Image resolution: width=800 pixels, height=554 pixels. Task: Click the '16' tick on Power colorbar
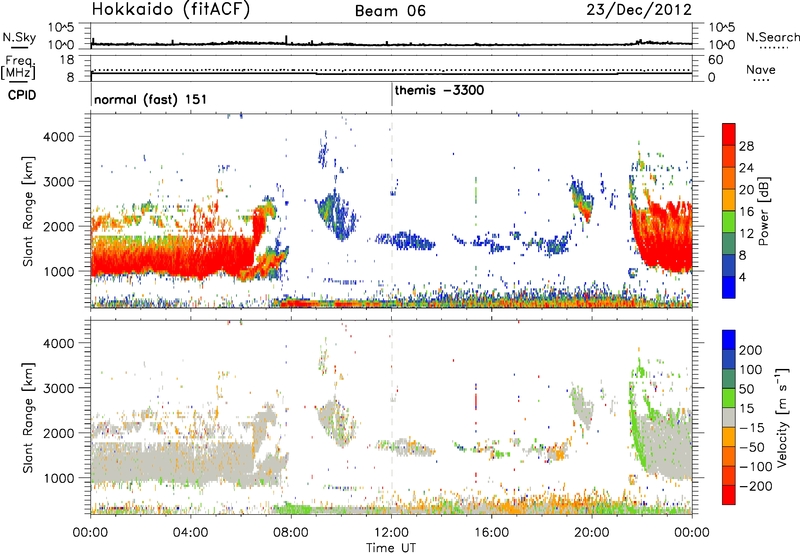tap(746, 212)
